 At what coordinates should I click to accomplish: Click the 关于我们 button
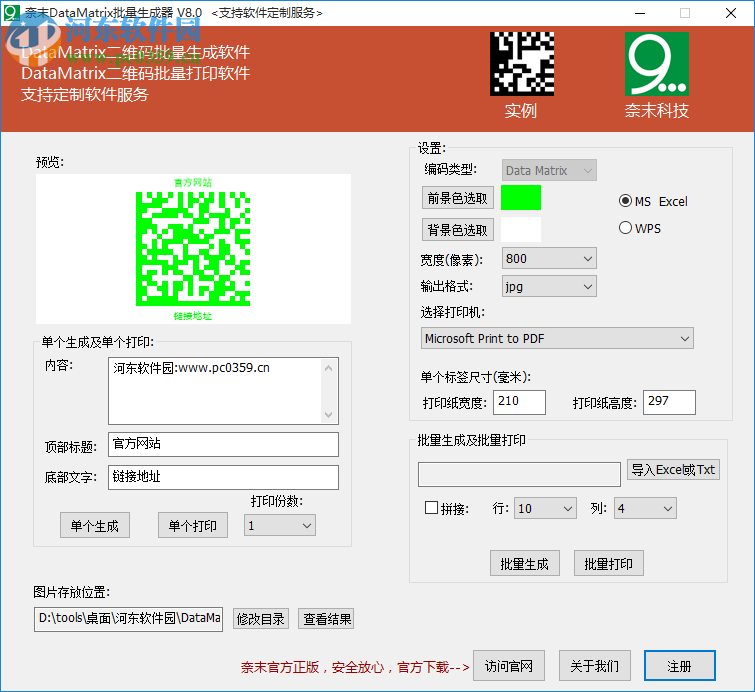coord(595,666)
